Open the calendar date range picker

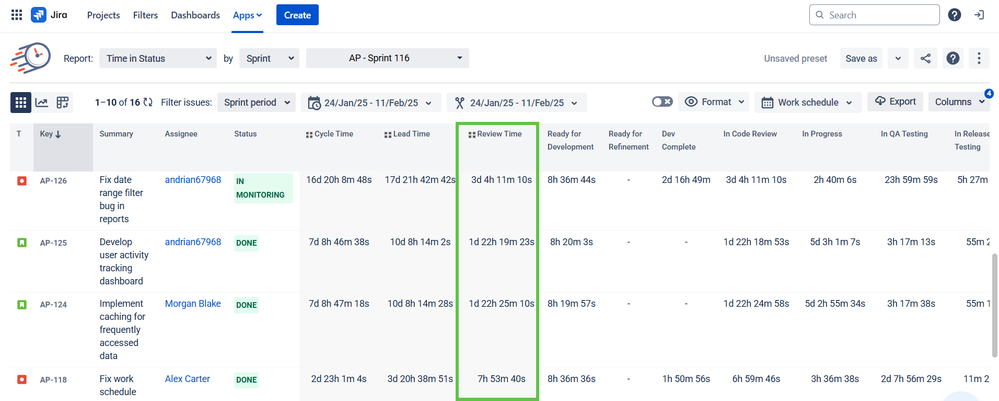pos(373,102)
